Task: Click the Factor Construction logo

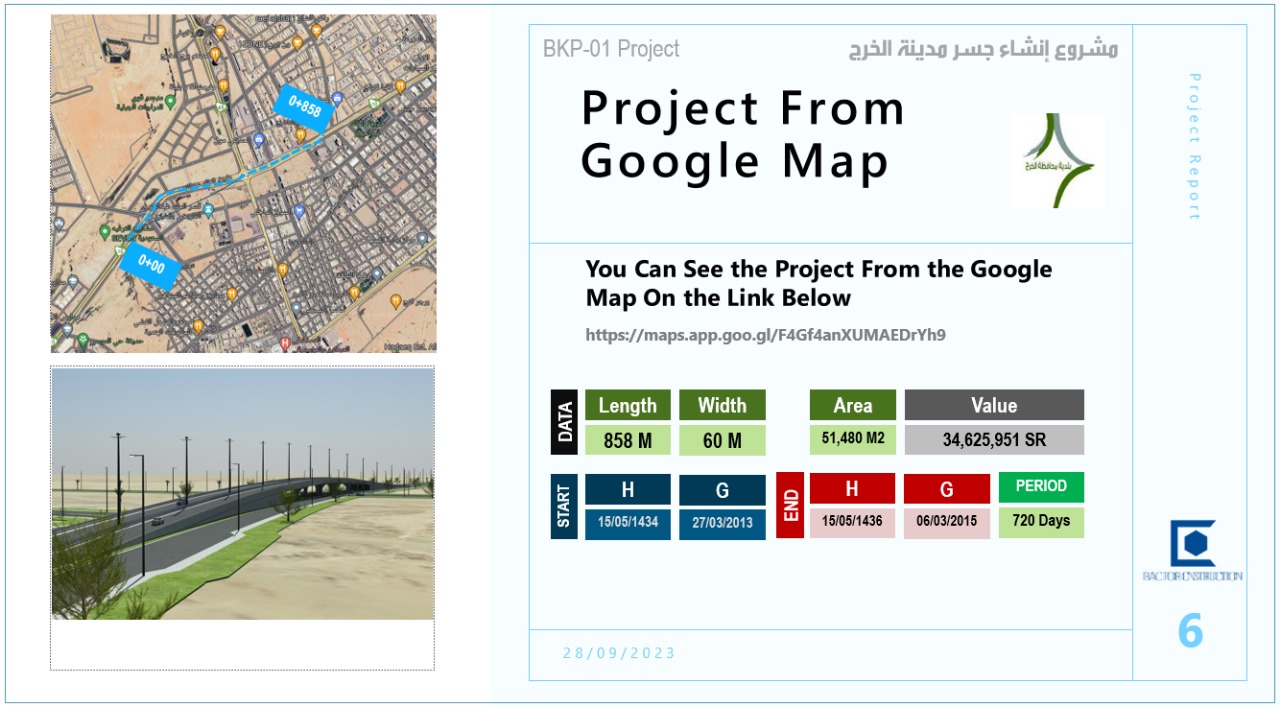Action: [x=1192, y=550]
